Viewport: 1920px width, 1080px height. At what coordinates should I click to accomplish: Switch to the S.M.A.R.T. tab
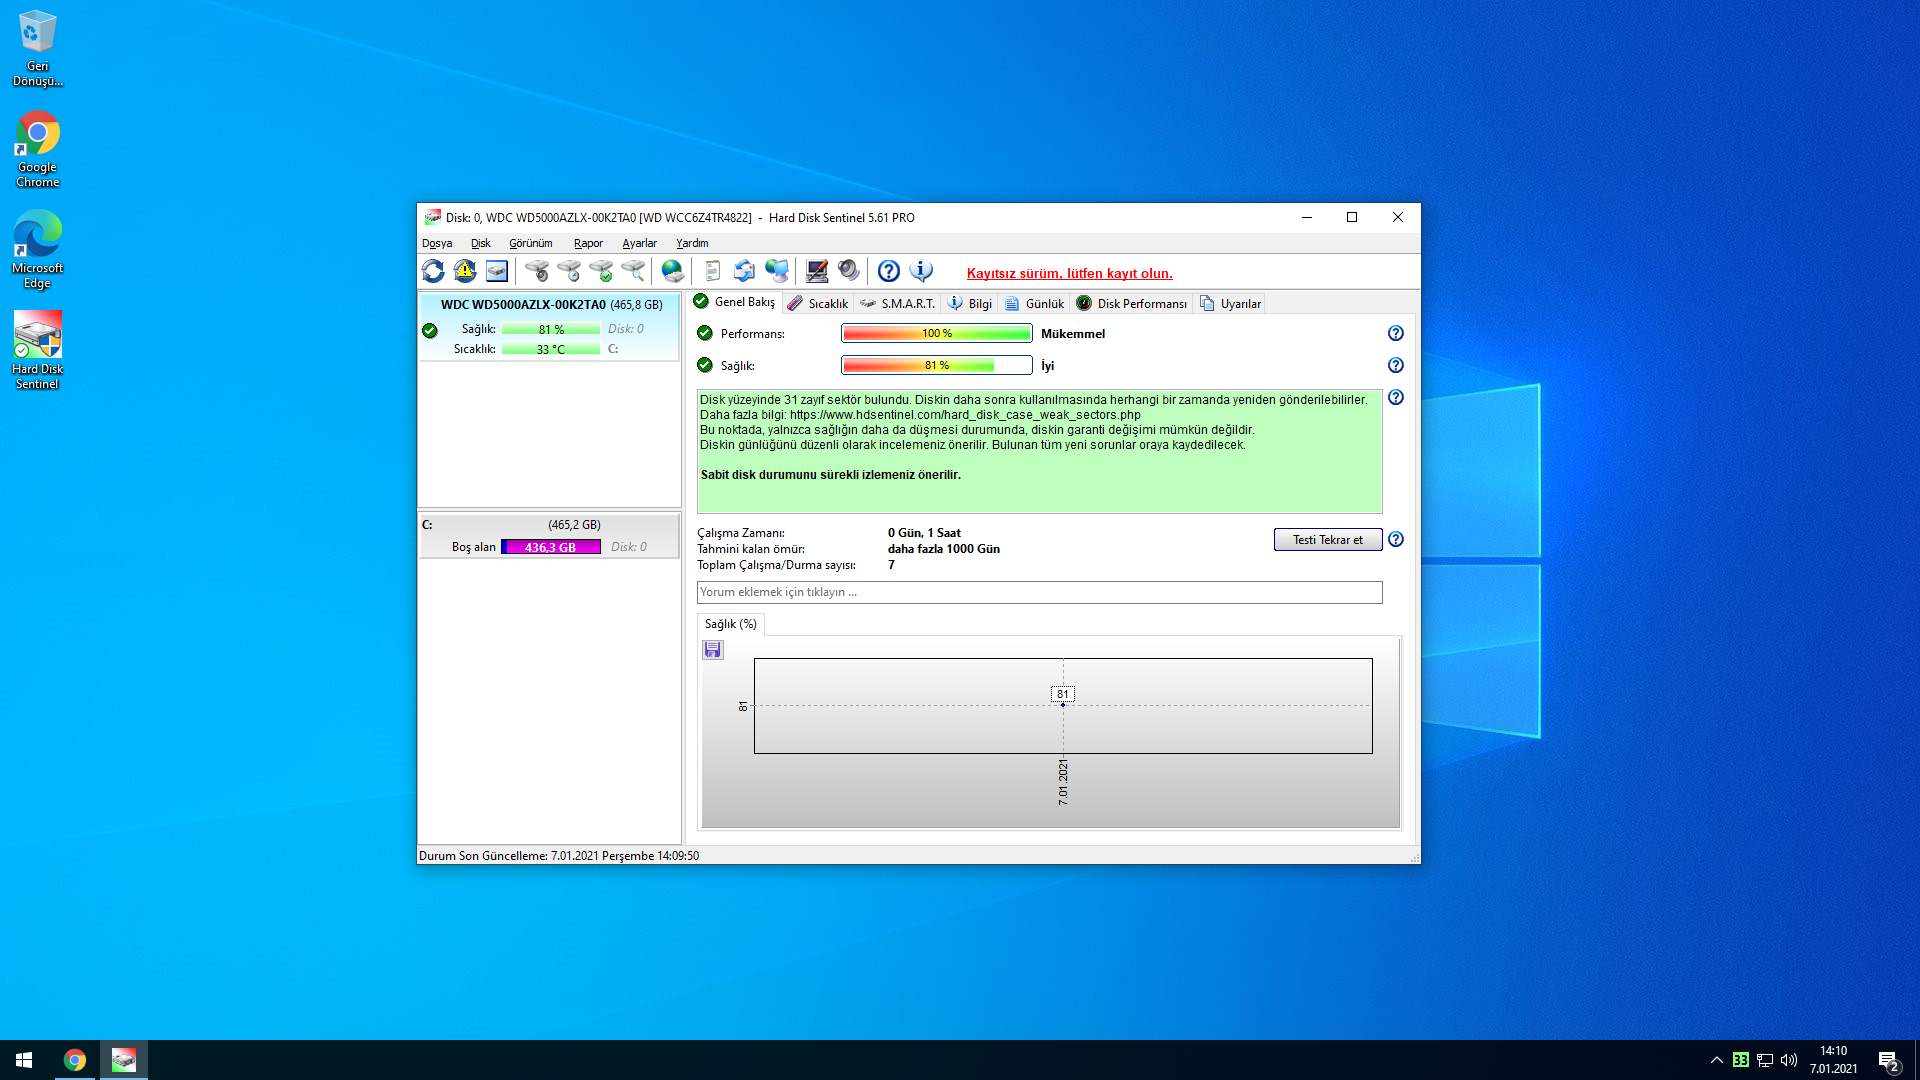898,304
